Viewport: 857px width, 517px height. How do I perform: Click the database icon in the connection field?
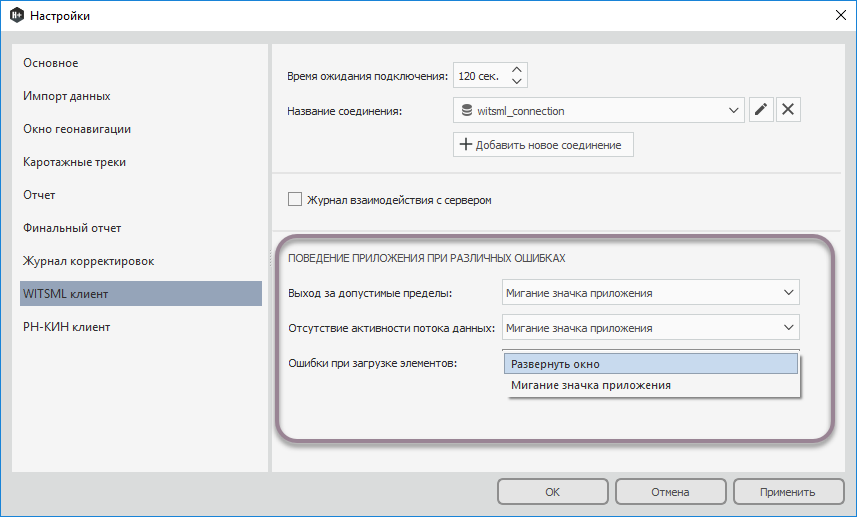coord(467,111)
